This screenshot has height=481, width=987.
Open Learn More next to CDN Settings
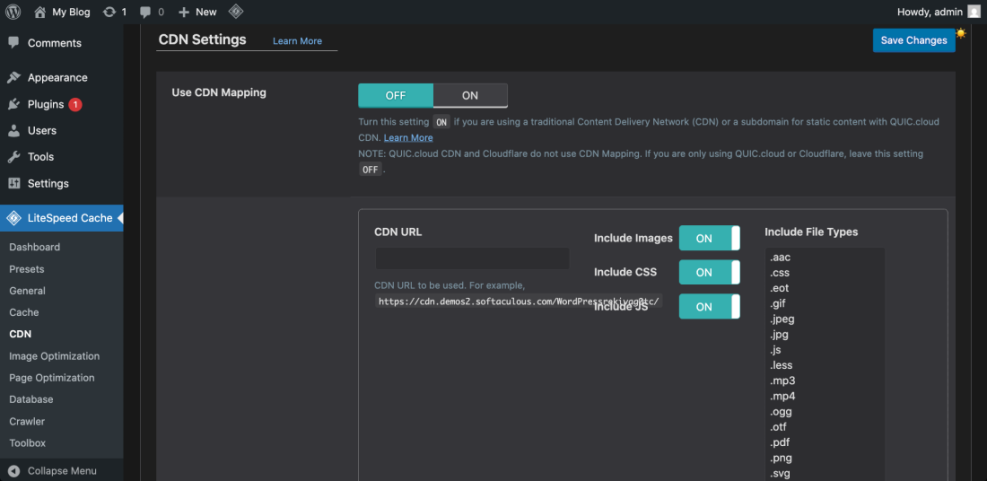tap(297, 41)
